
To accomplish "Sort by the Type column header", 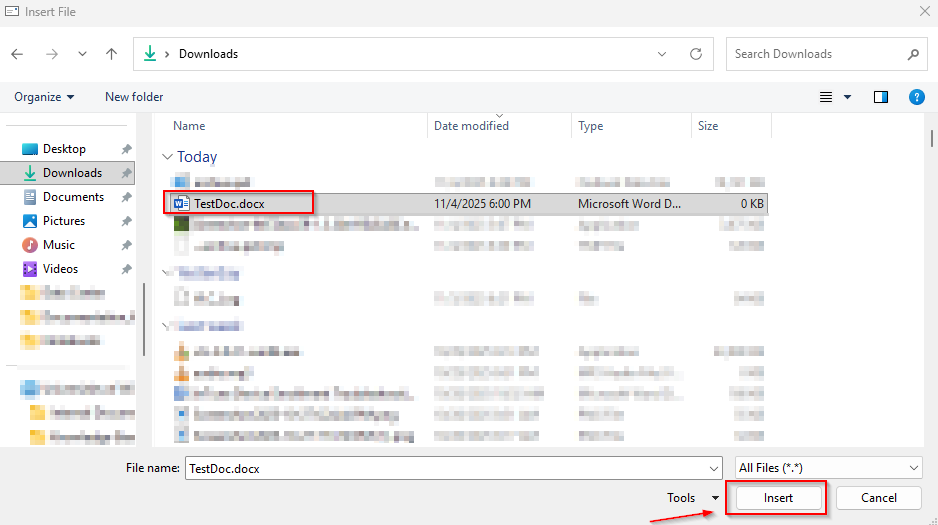I will pyautogui.click(x=590, y=126).
